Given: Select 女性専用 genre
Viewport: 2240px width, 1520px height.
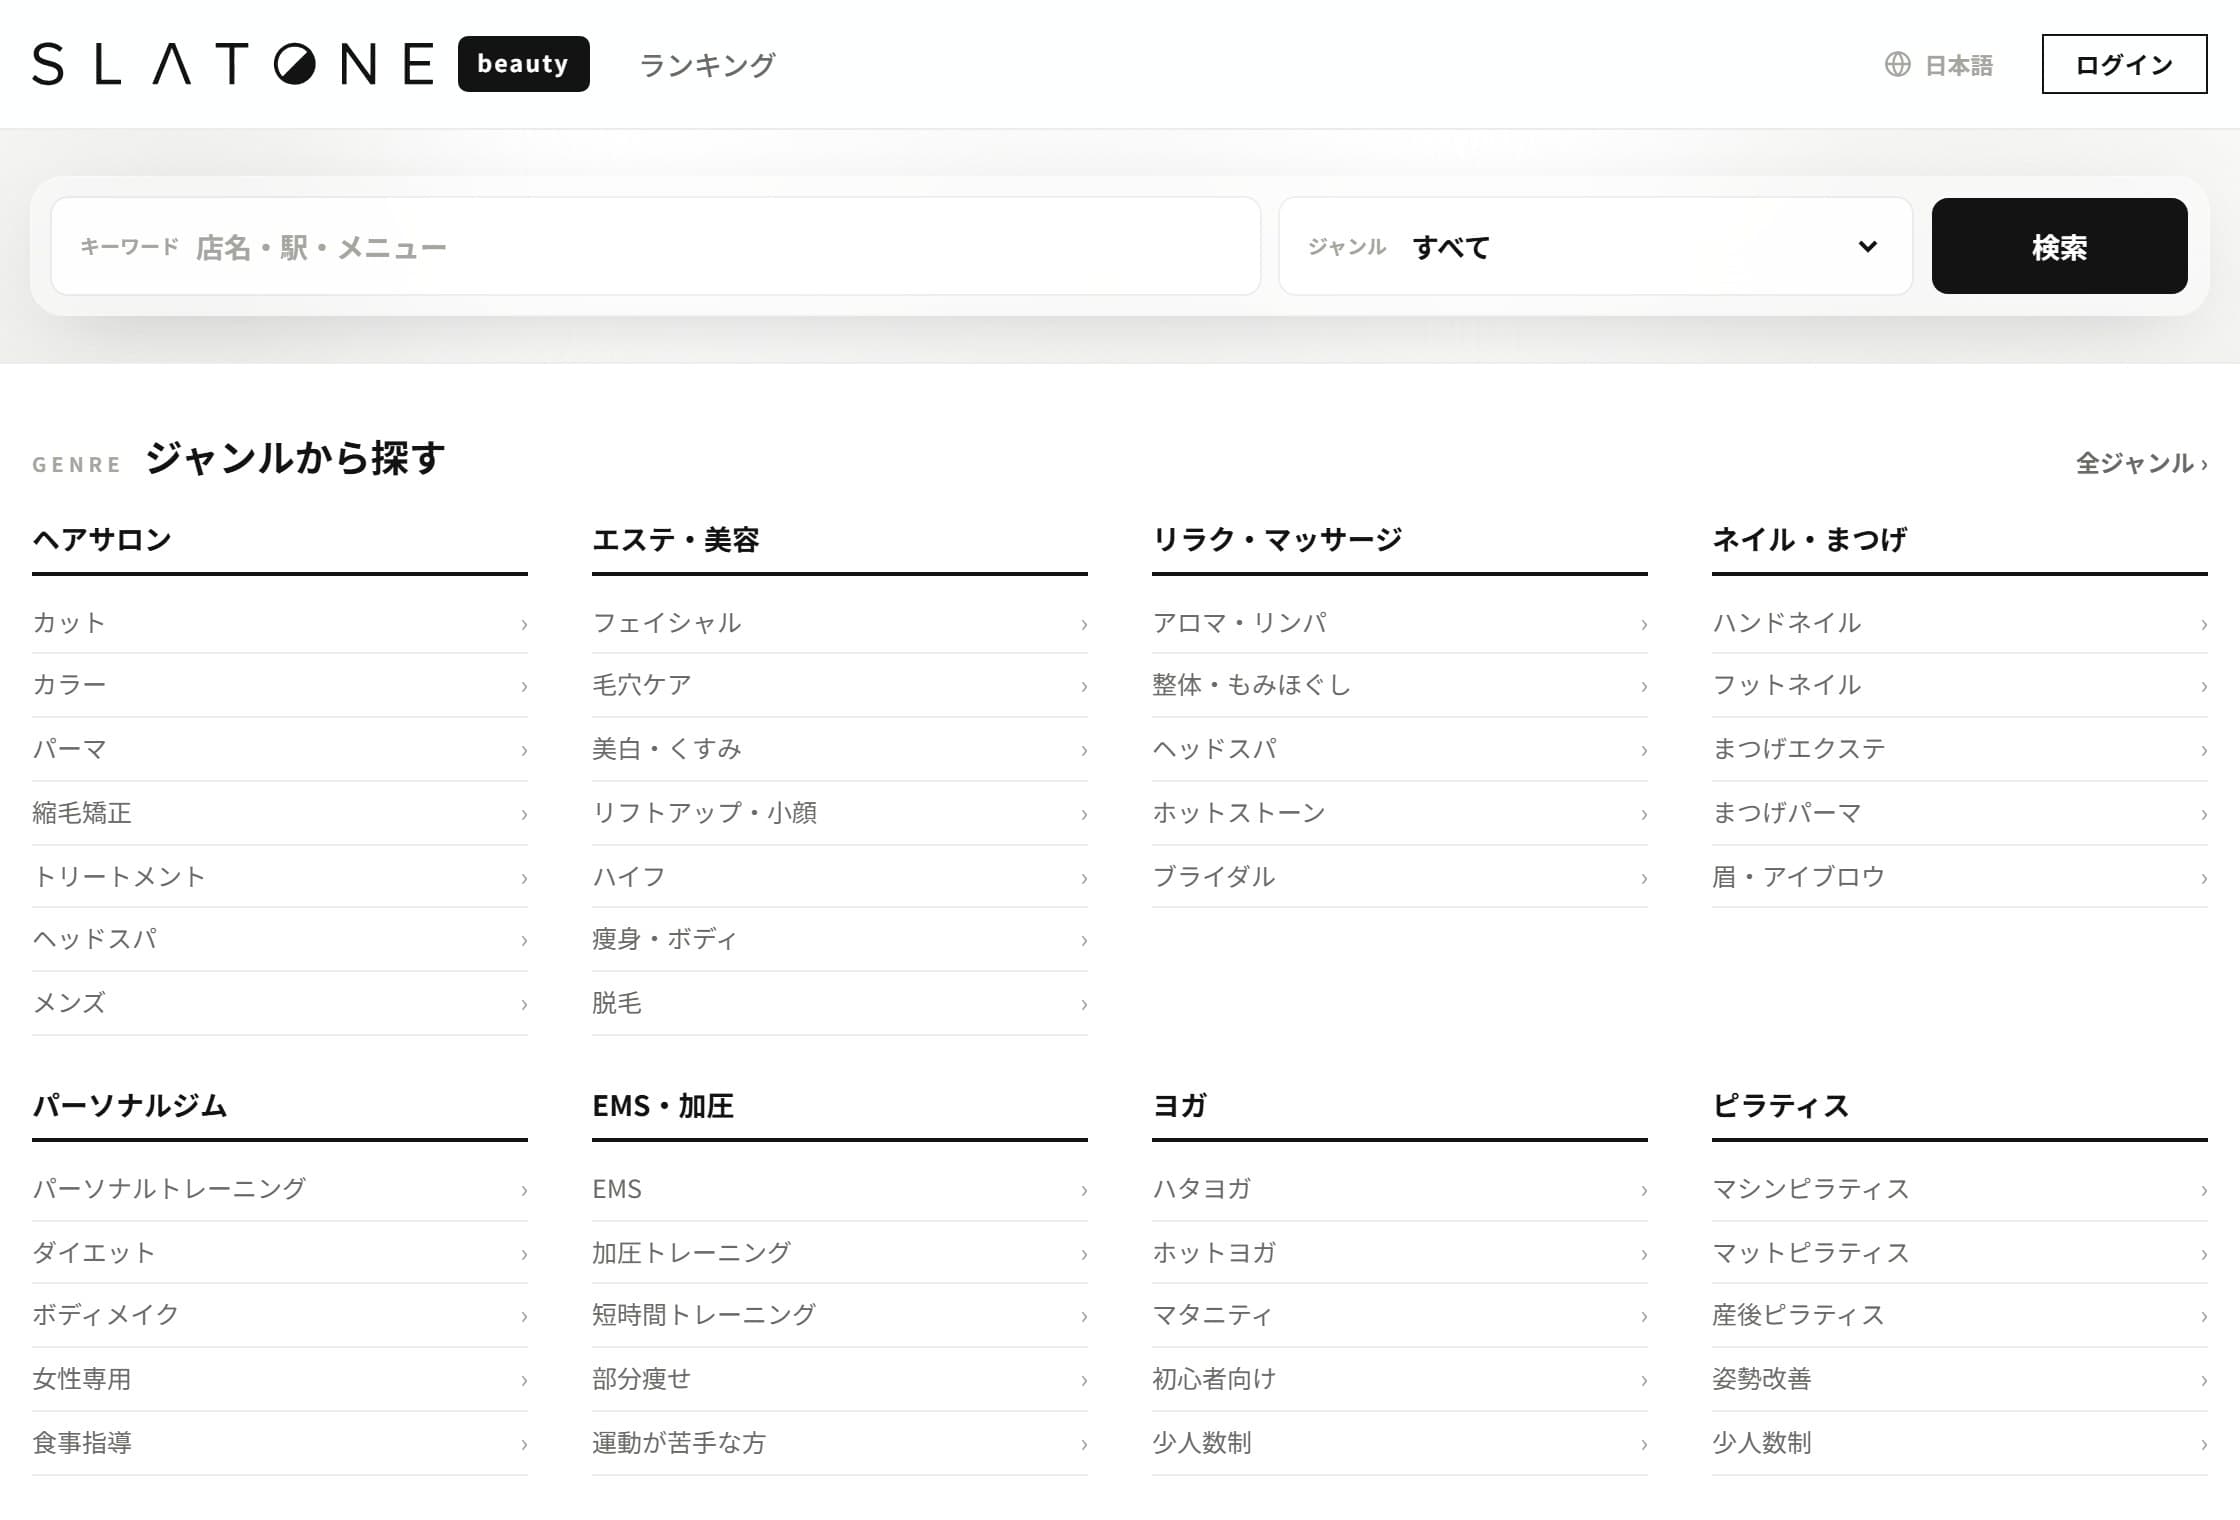Looking at the screenshot, I should click(x=280, y=1379).
